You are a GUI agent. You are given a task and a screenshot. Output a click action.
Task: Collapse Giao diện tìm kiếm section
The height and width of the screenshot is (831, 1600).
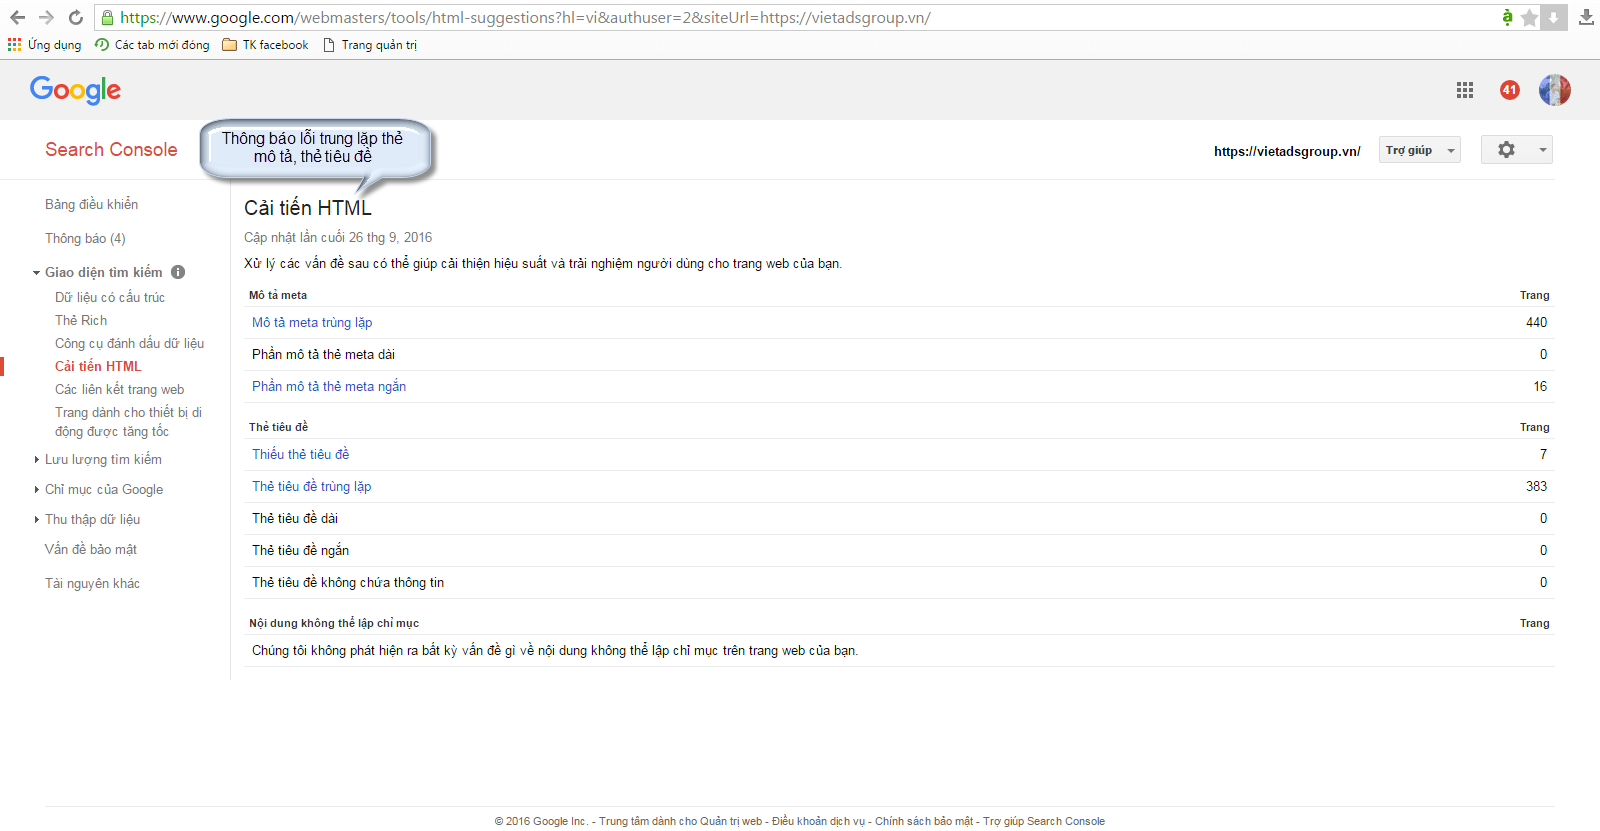click(x=36, y=273)
